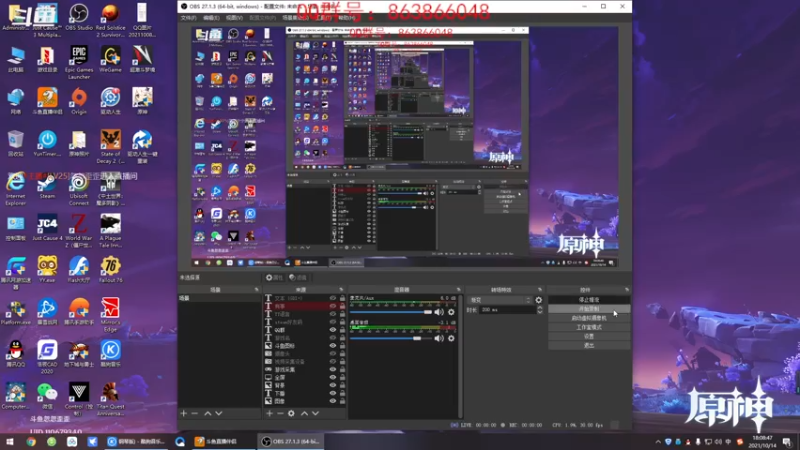
Task: Mute the 麦克风/Aux speaker icon
Action: point(439,312)
